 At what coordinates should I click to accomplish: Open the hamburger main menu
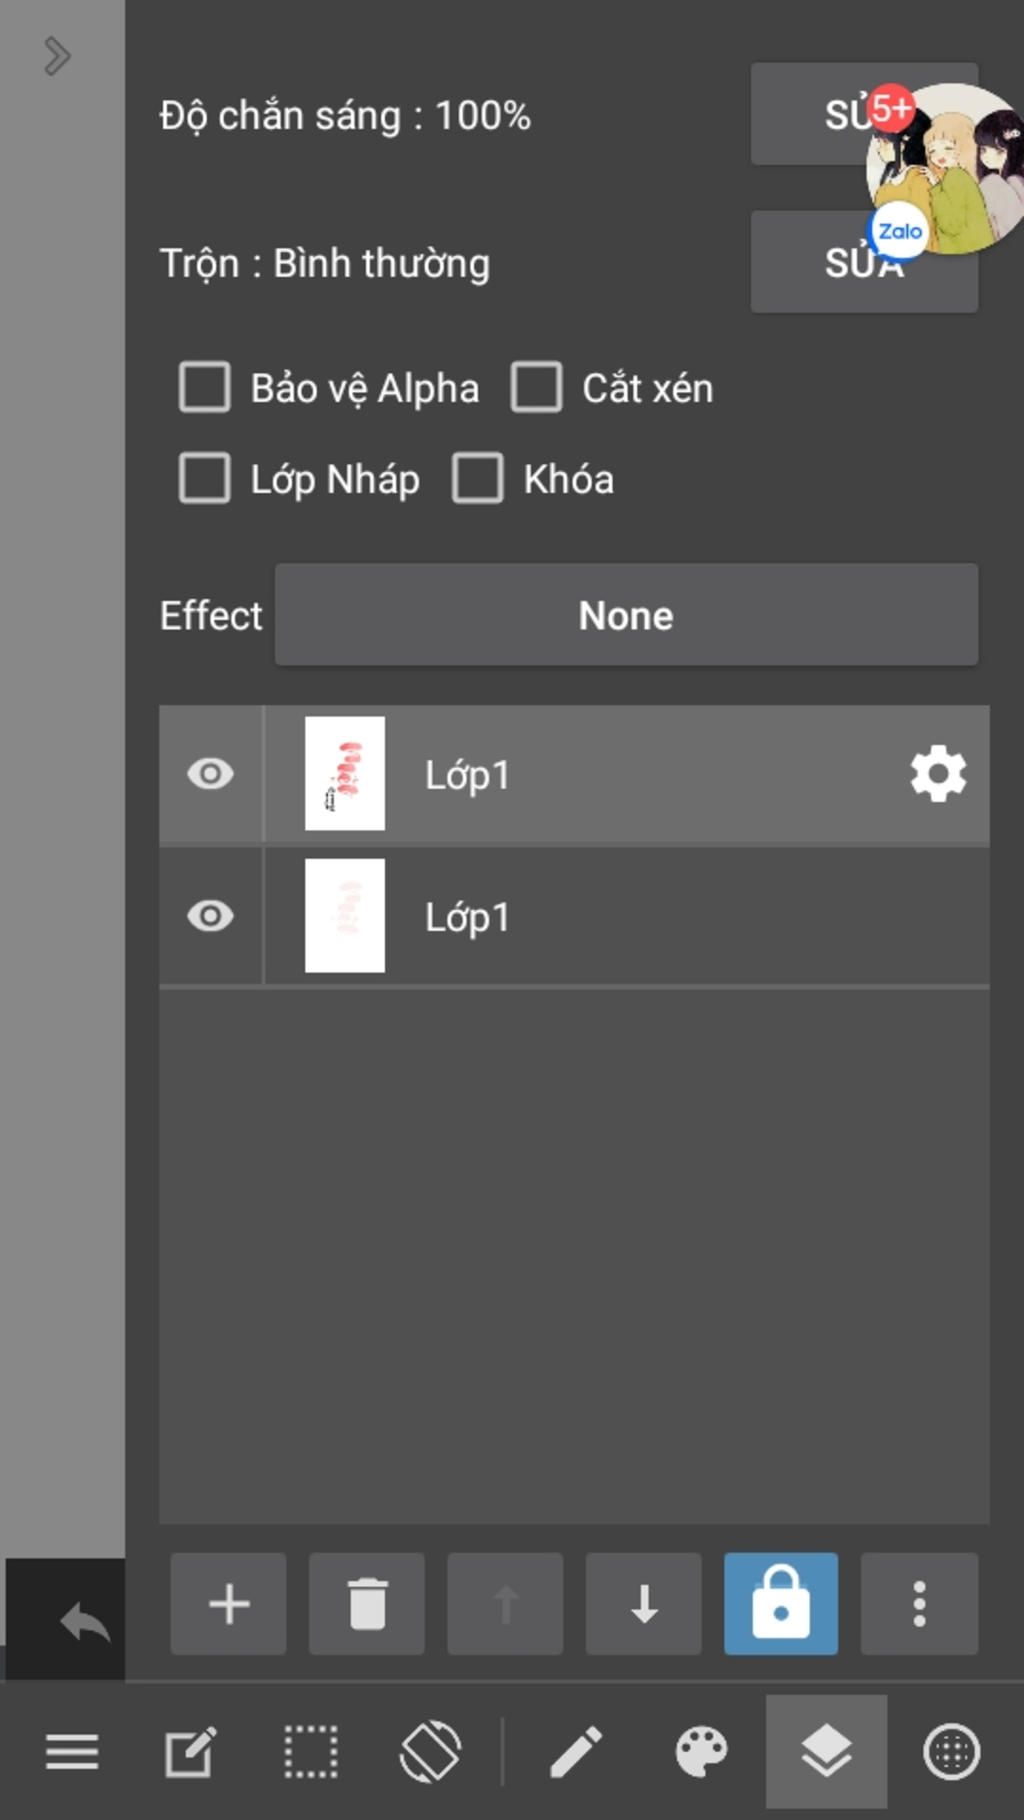(72, 1752)
